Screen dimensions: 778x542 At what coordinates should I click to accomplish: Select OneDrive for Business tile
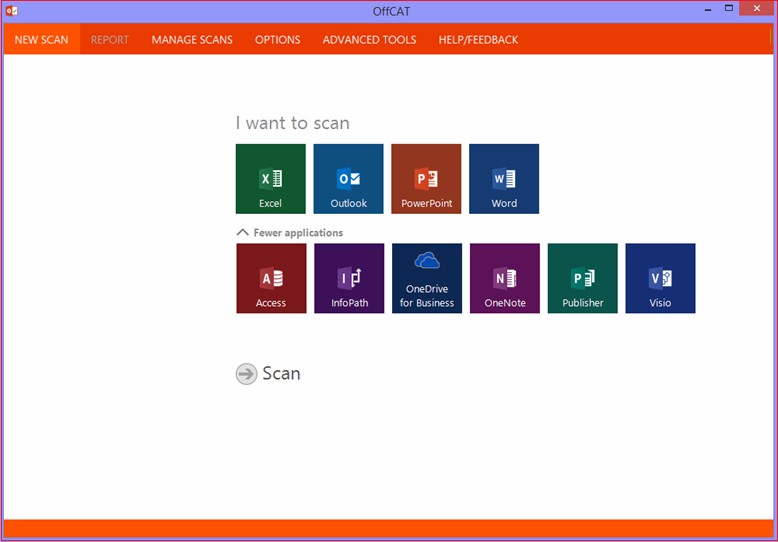[x=427, y=278]
